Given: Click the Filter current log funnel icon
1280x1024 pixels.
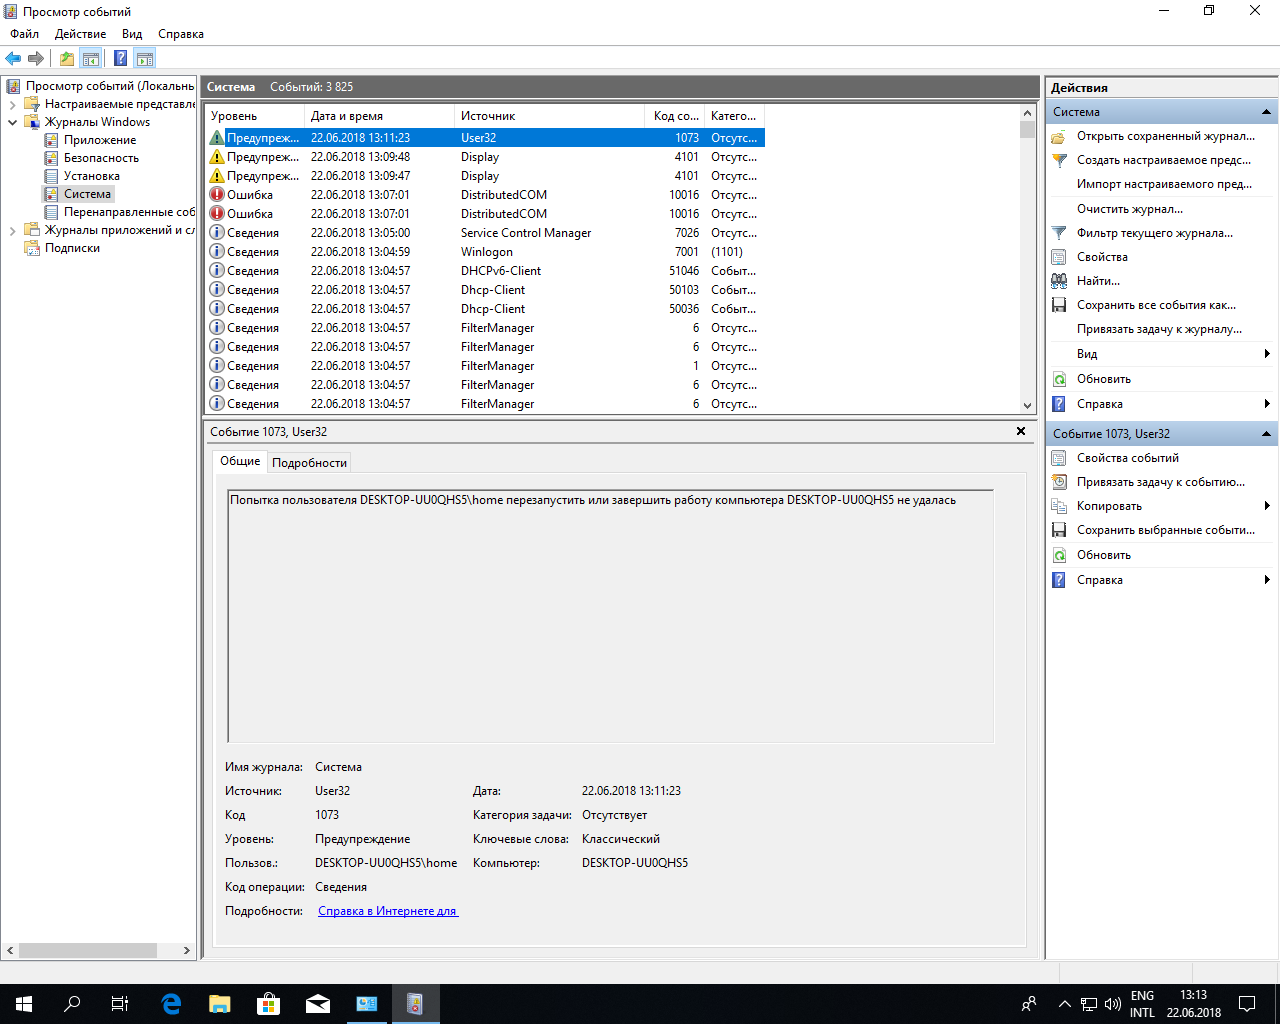Looking at the screenshot, I should 1059,233.
